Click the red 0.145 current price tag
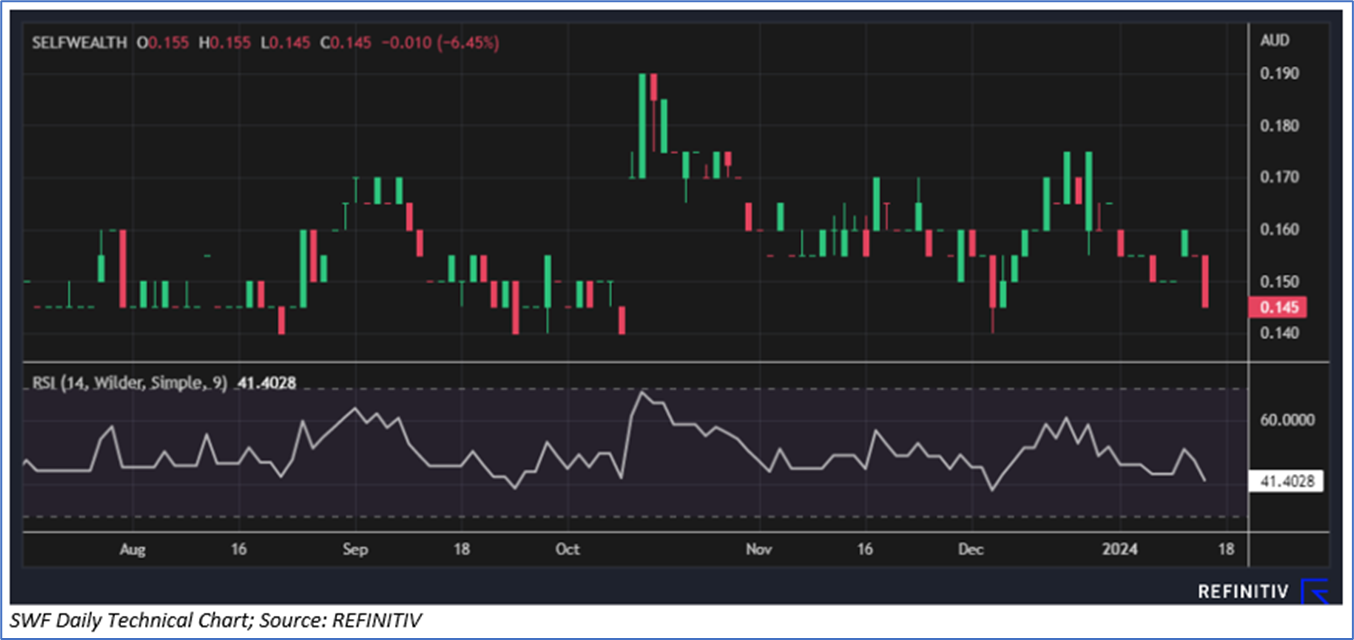The width and height of the screenshot is (1354, 640). [1277, 307]
